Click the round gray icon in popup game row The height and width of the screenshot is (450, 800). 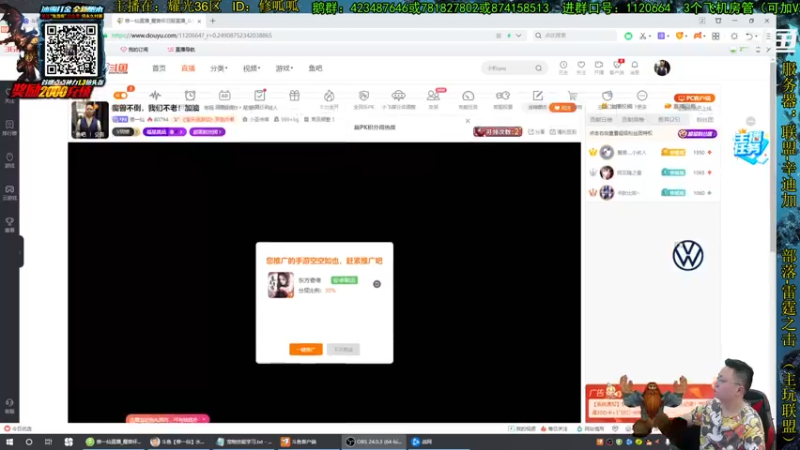click(x=377, y=284)
